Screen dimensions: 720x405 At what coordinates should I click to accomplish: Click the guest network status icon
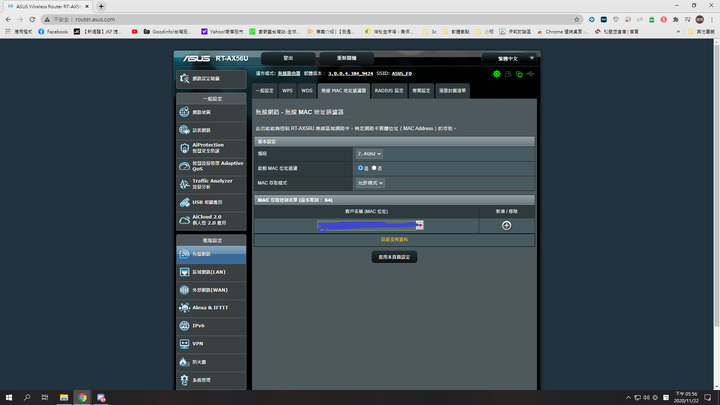pyautogui.click(x=508, y=74)
